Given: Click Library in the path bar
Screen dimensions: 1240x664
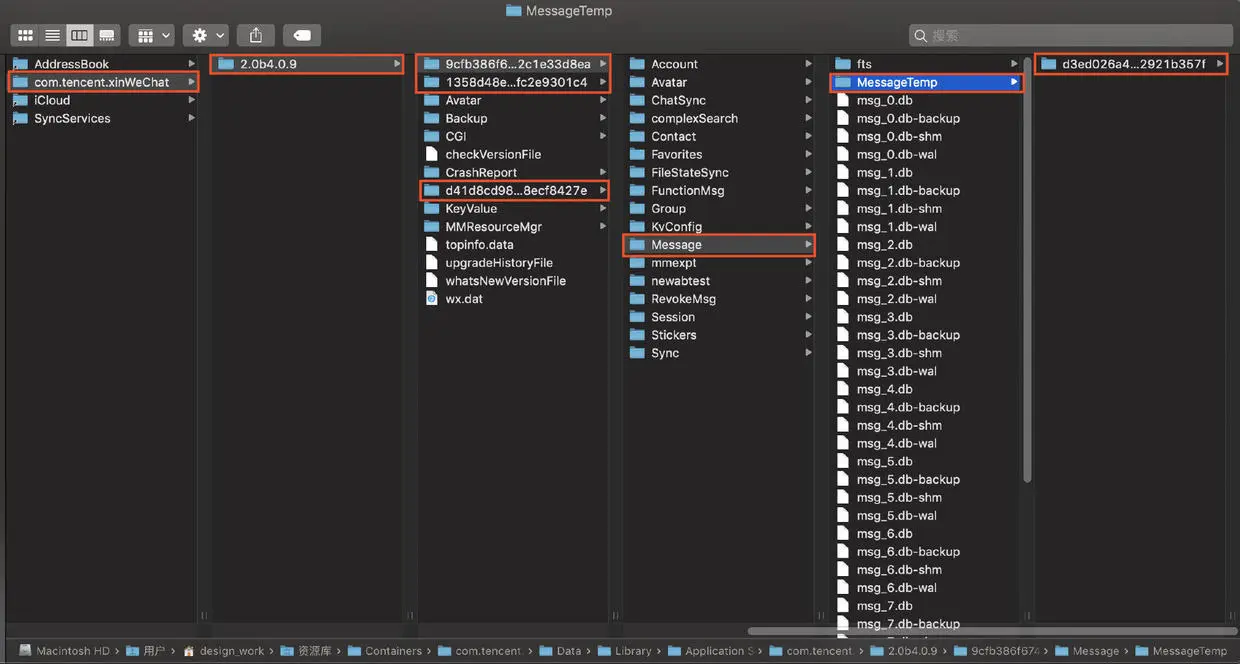Looking at the screenshot, I should point(625,651).
